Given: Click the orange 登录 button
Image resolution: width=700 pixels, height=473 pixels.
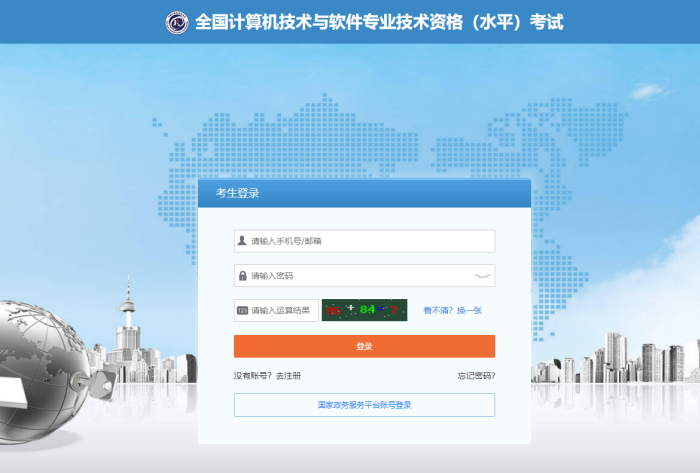Looking at the screenshot, I should click(364, 346).
